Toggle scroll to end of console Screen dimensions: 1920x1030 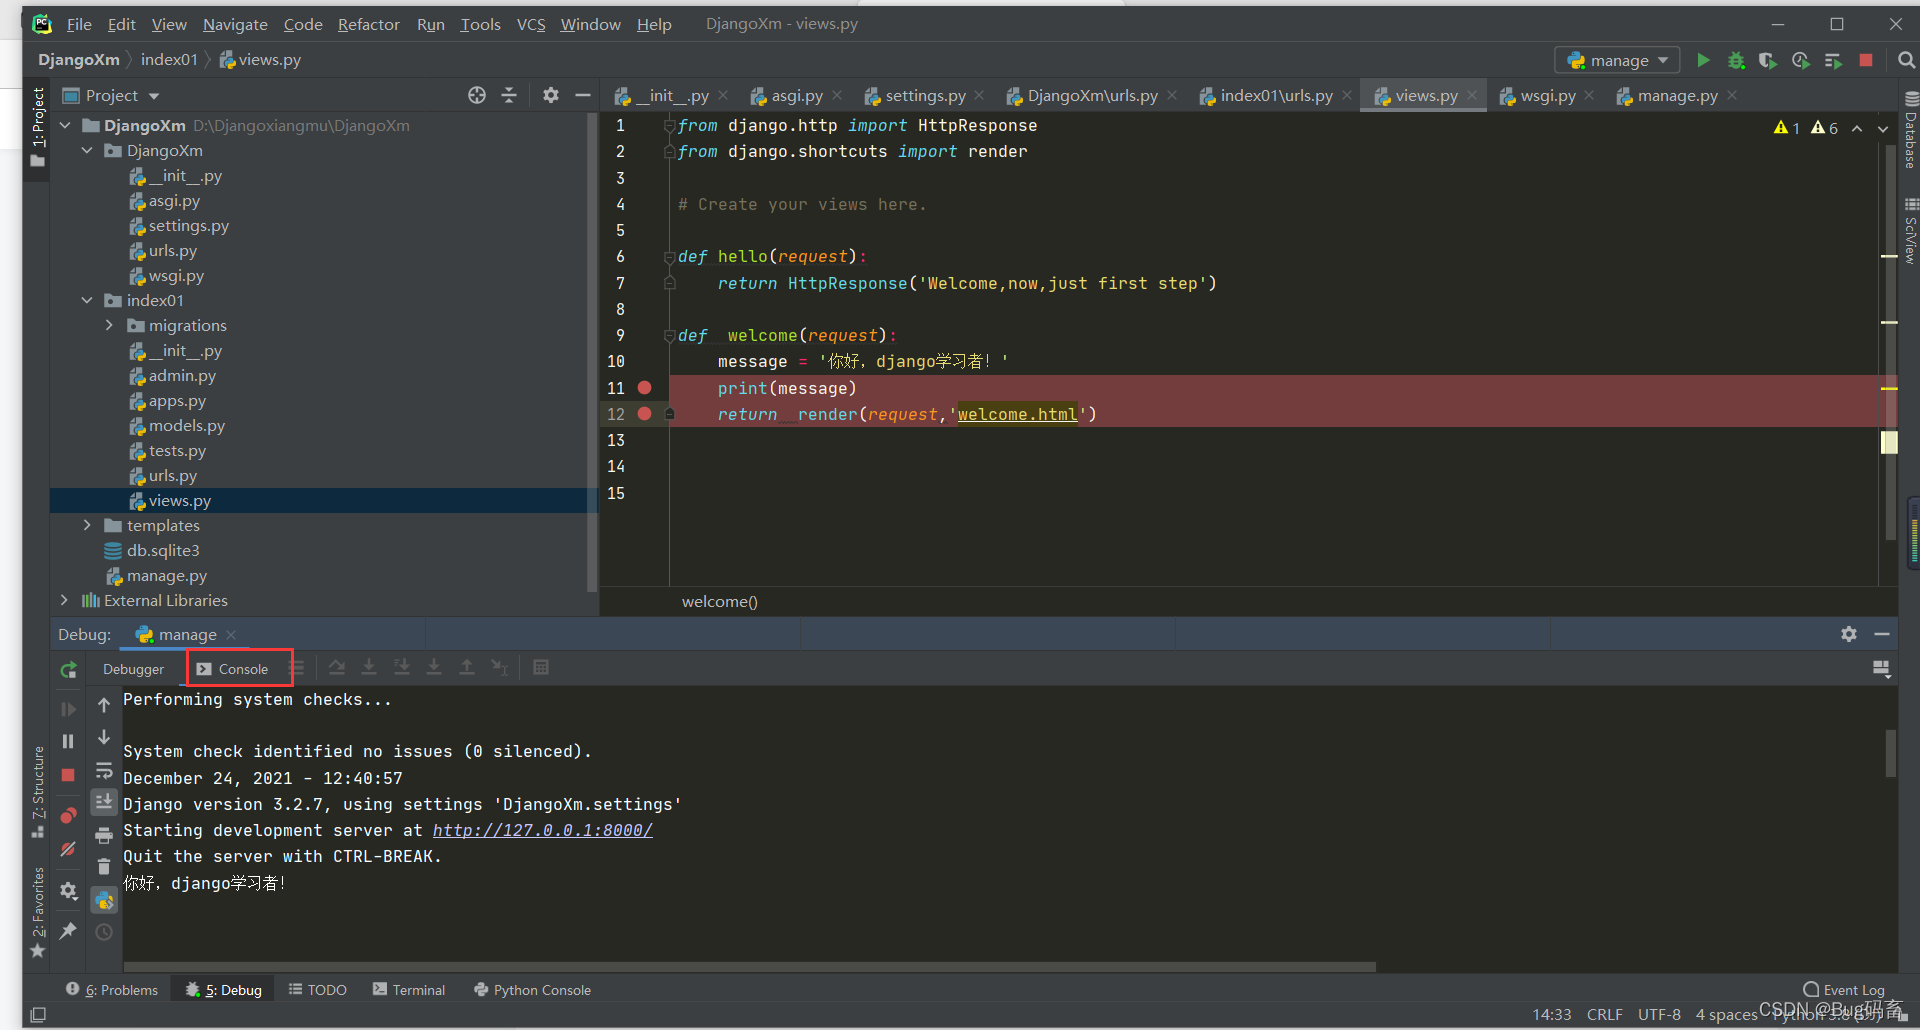(104, 802)
